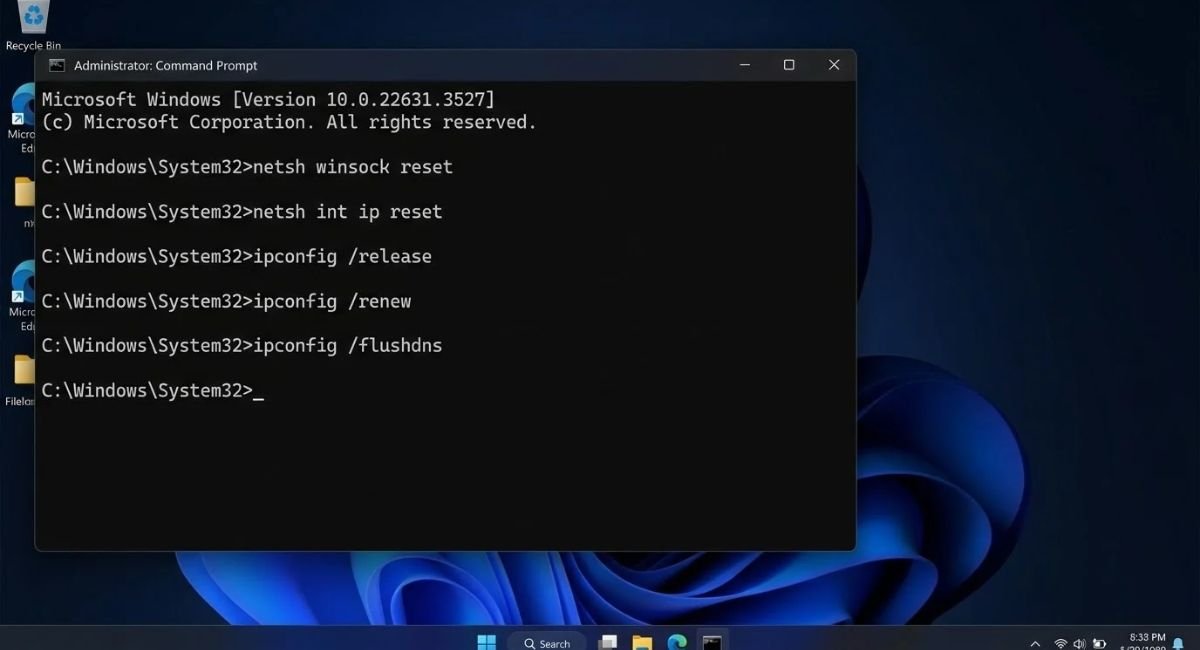Click the 'ipconfig /release' command text

343,256
